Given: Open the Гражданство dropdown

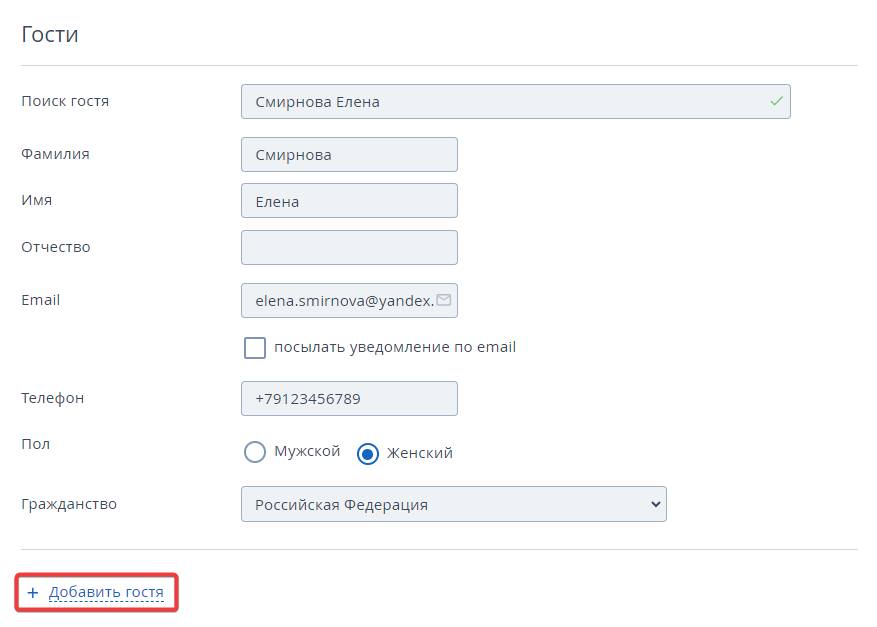Looking at the screenshot, I should (454, 504).
